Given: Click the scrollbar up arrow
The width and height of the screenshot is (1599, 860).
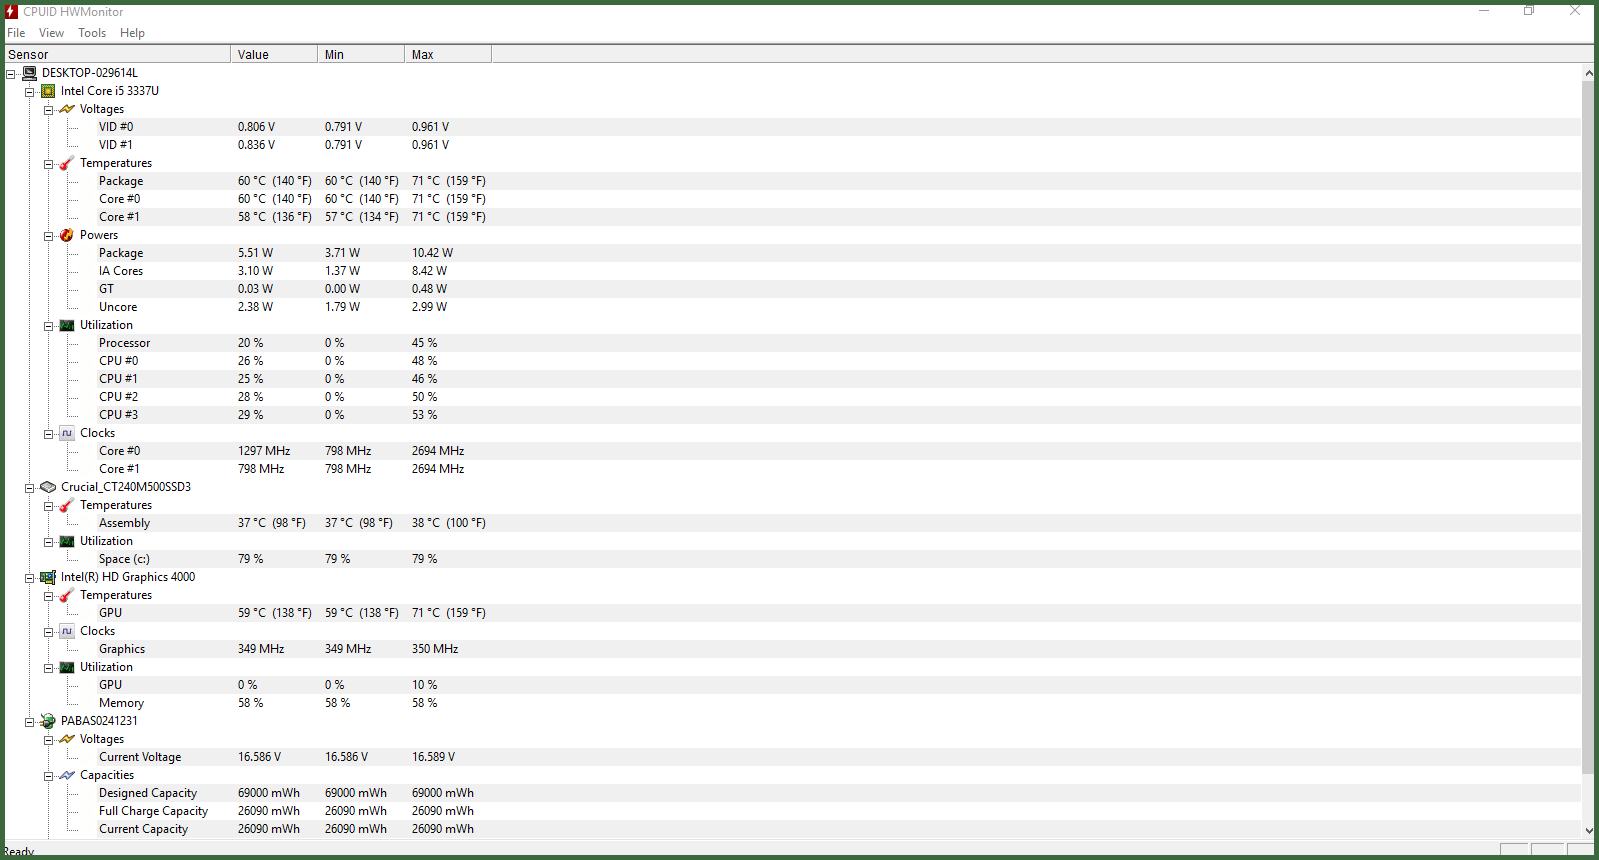Looking at the screenshot, I should pos(1588,73).
